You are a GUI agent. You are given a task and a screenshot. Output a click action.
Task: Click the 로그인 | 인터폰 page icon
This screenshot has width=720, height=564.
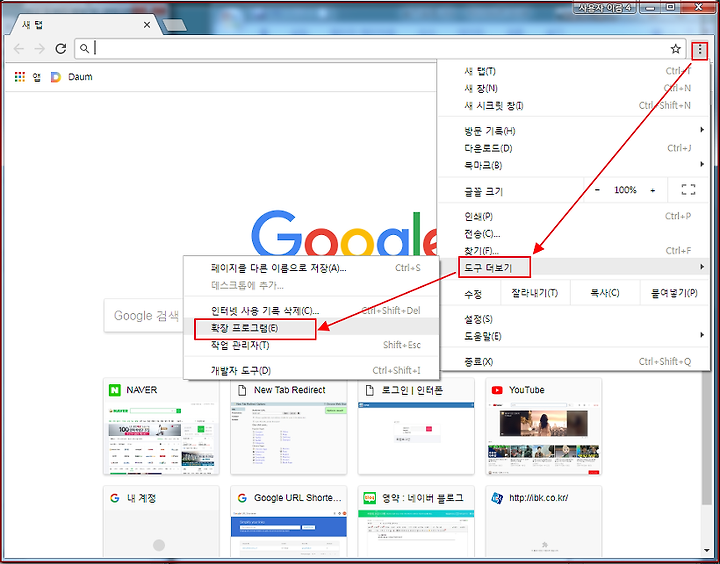click(369, 390)
